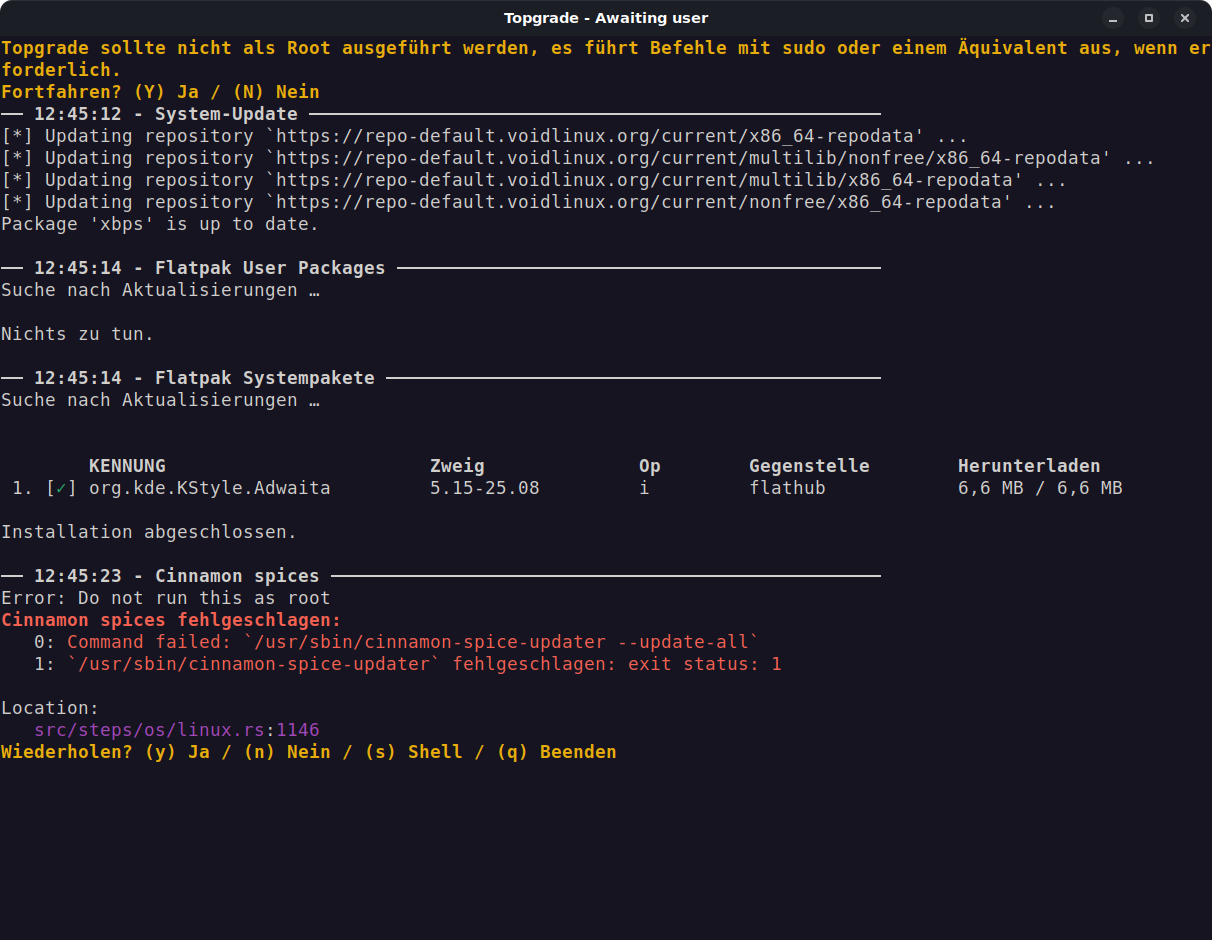Choose "(y) Ja" in the Wiederholen prompt
The height and width of the screenshot is (940, 1212).
point(177,752)
